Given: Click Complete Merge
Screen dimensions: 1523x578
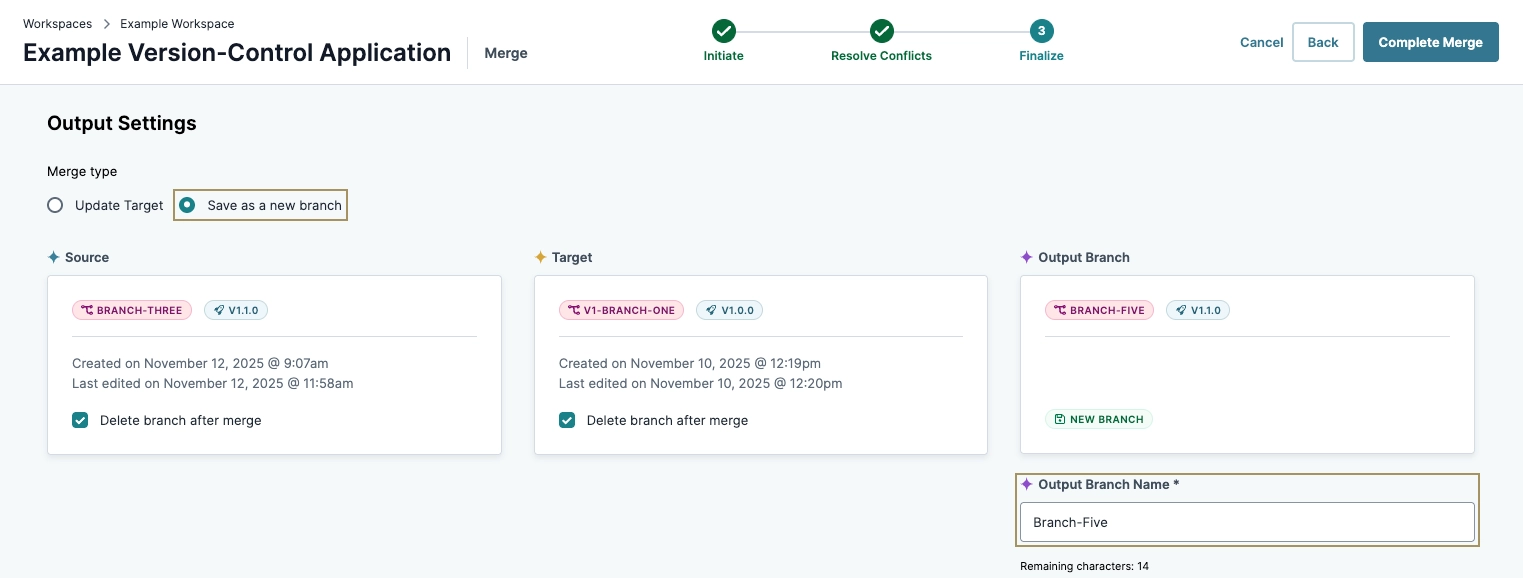Looking at the screenshot, I should (x=1430, y=42).
